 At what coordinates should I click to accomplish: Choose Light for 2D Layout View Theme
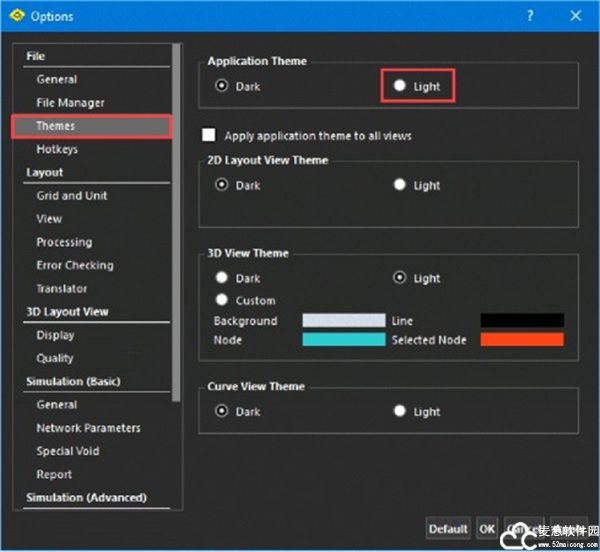coord(400,185)
